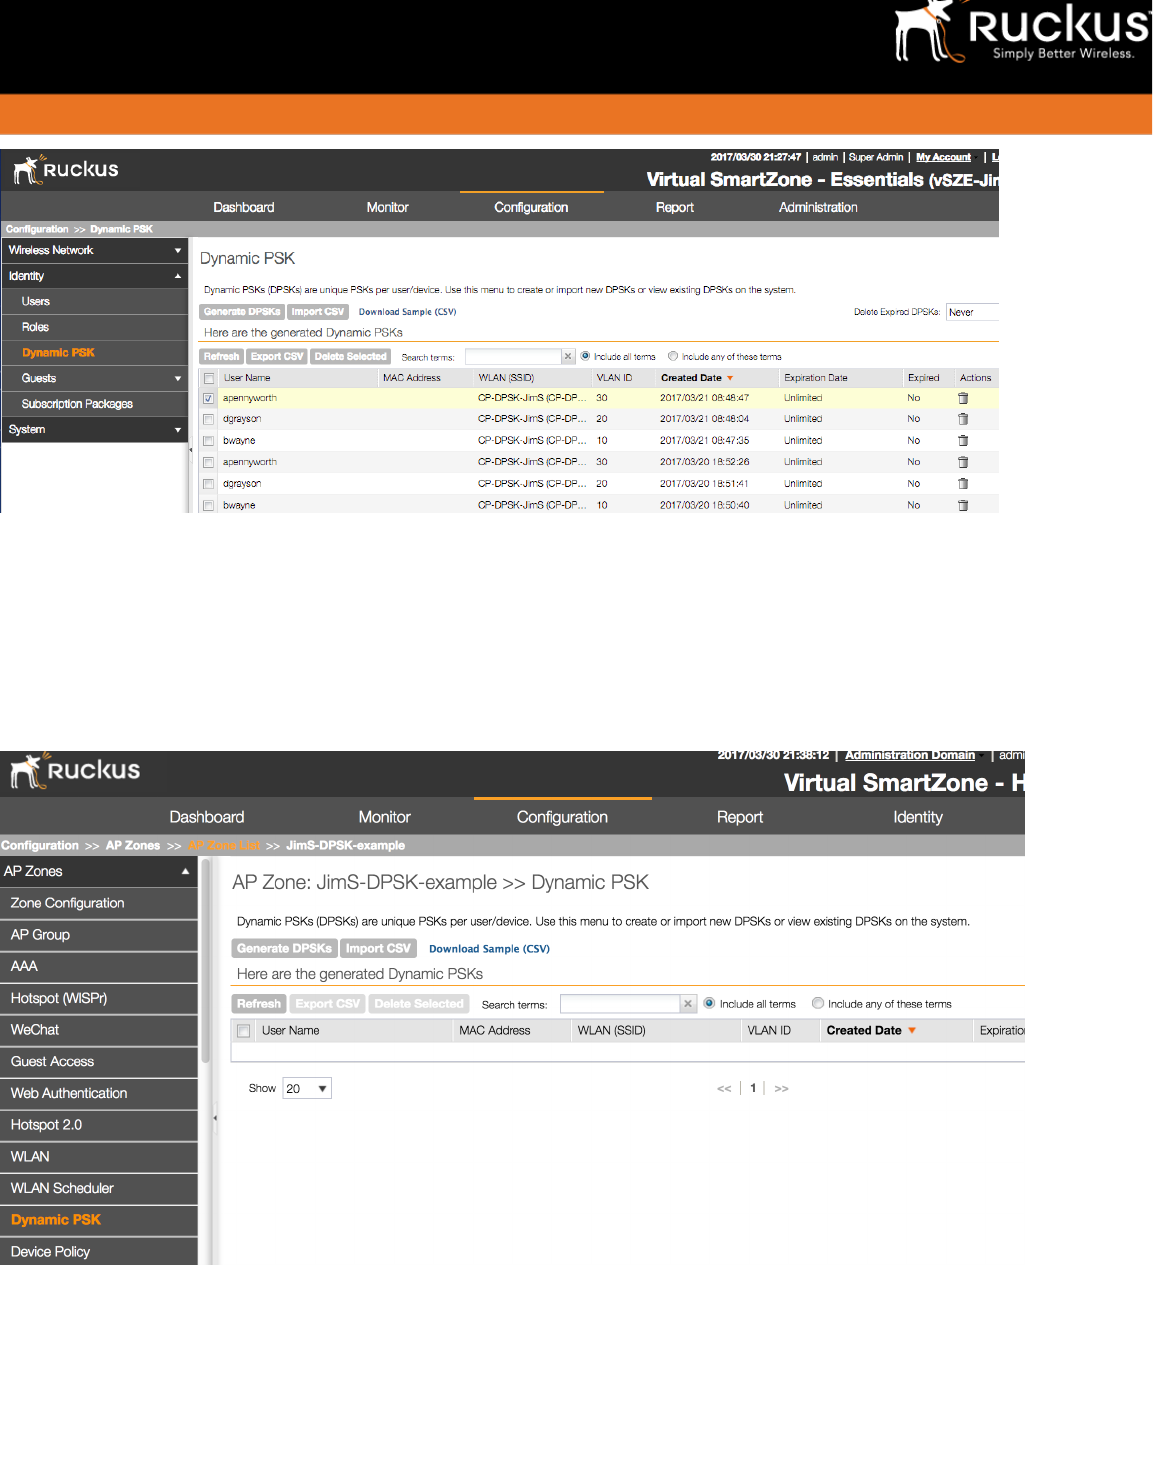The height and width of the screenshot is (1468, 1153).
Task: Delete the apennyworth DPSK created 2017/03/21 08:48:47
Action: coord(963,398)
